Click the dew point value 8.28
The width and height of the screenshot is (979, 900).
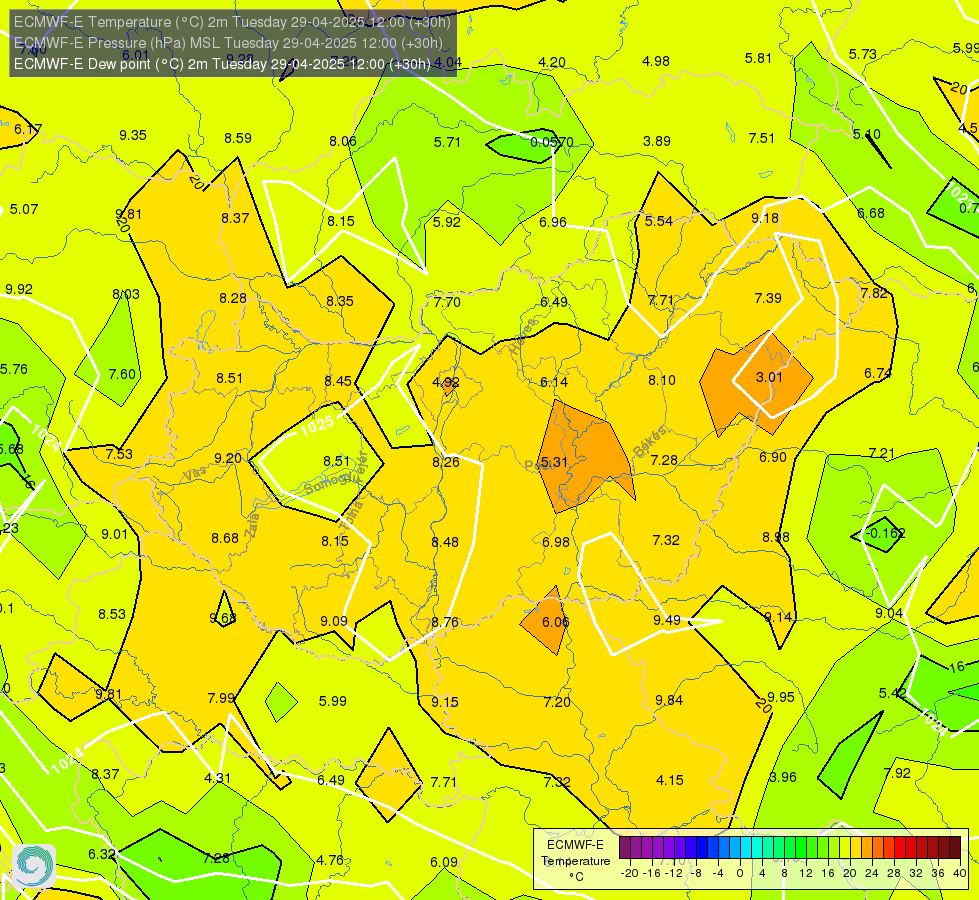coord(233,299)
